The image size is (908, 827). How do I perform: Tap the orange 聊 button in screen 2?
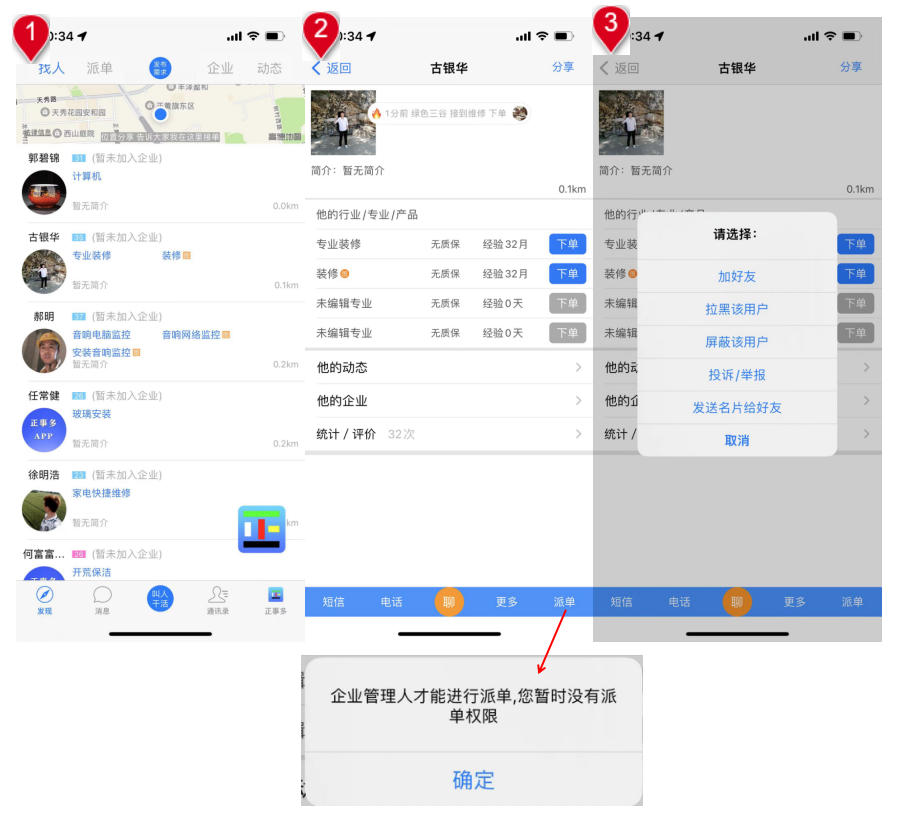coord(449,602)
